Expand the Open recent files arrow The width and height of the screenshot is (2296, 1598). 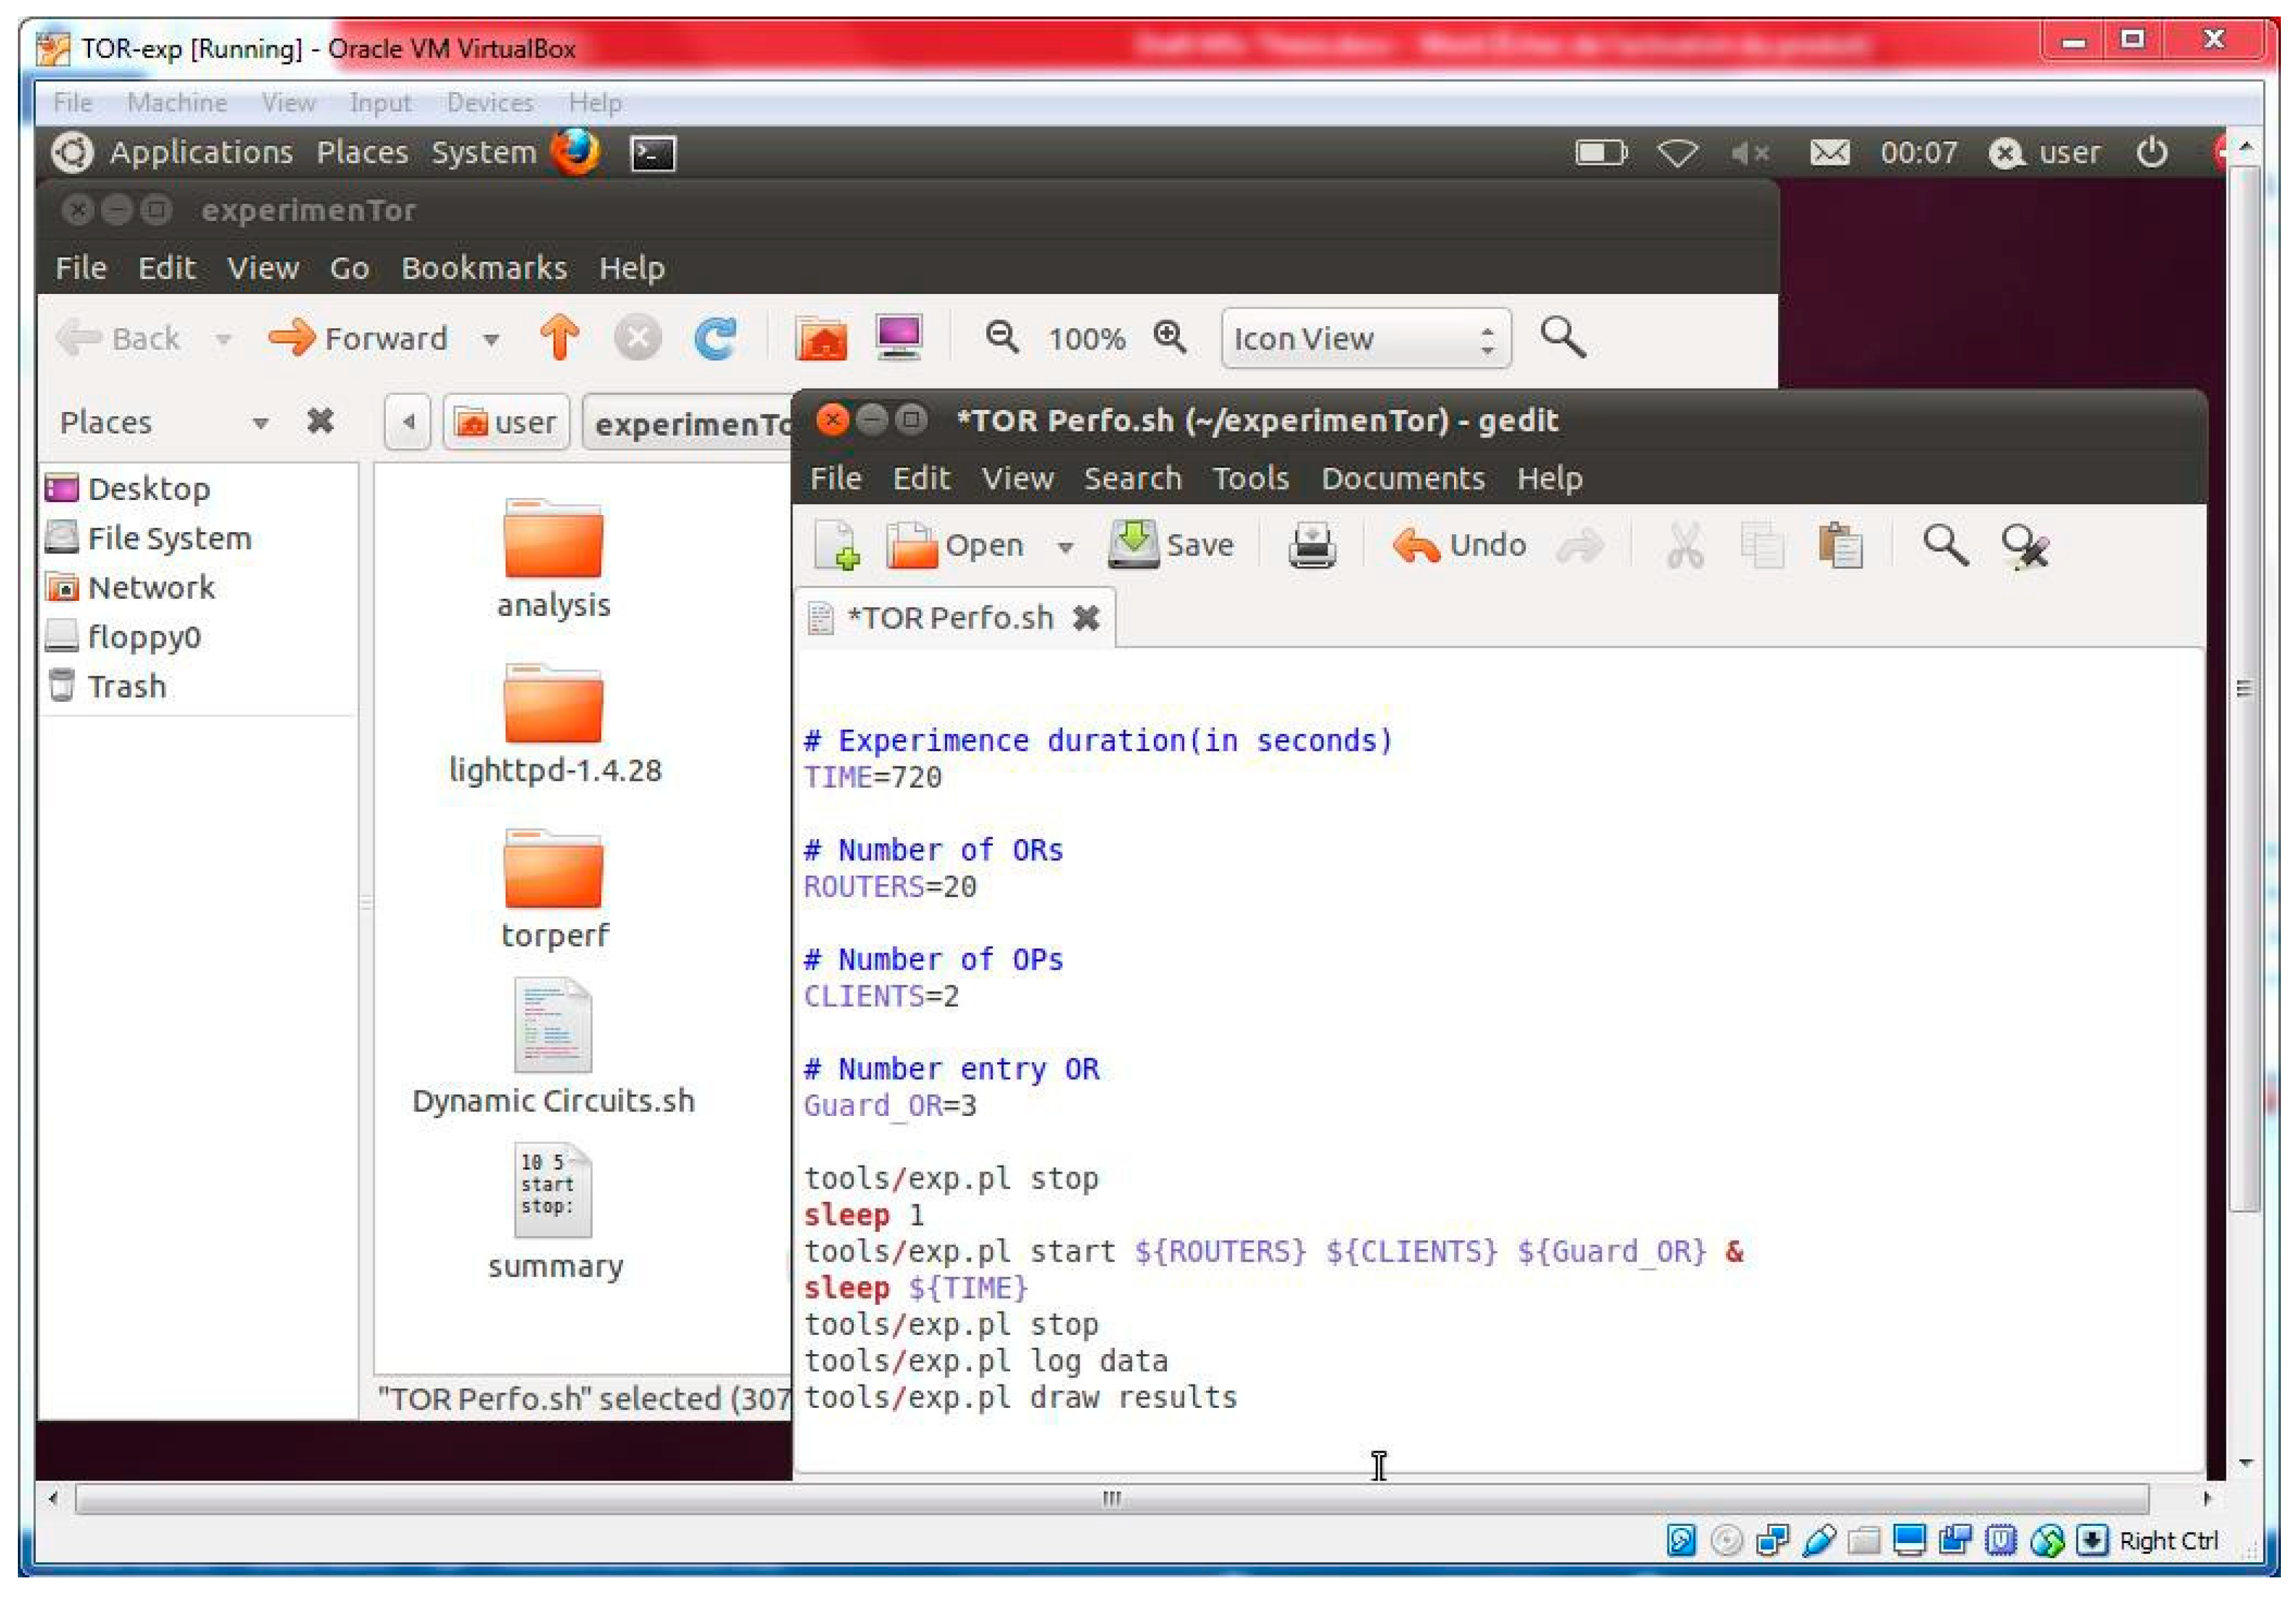point(1065,547)
